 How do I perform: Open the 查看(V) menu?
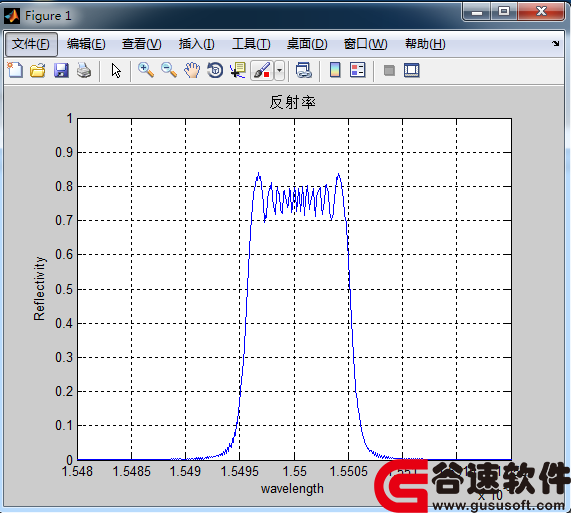click(142, 44)
